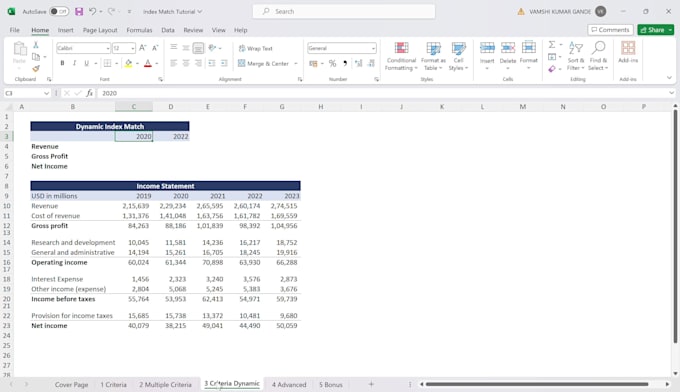
Task: Click the Decrease Indent icon
Action: [212, 63]
